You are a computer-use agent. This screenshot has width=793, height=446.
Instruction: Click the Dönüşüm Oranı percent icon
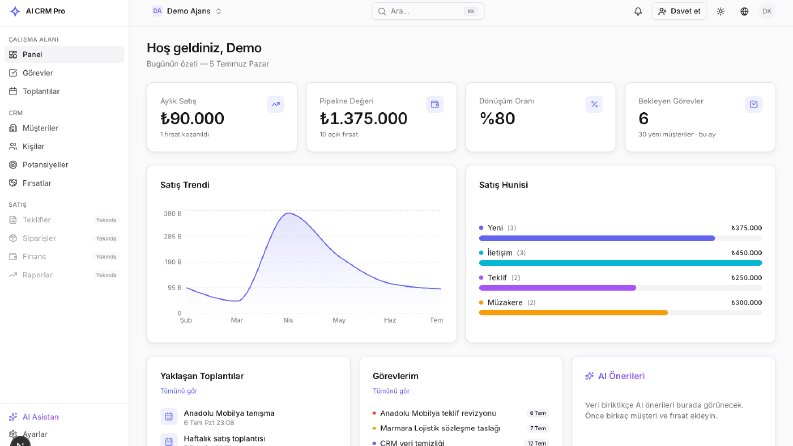click(x=594, y=104)
